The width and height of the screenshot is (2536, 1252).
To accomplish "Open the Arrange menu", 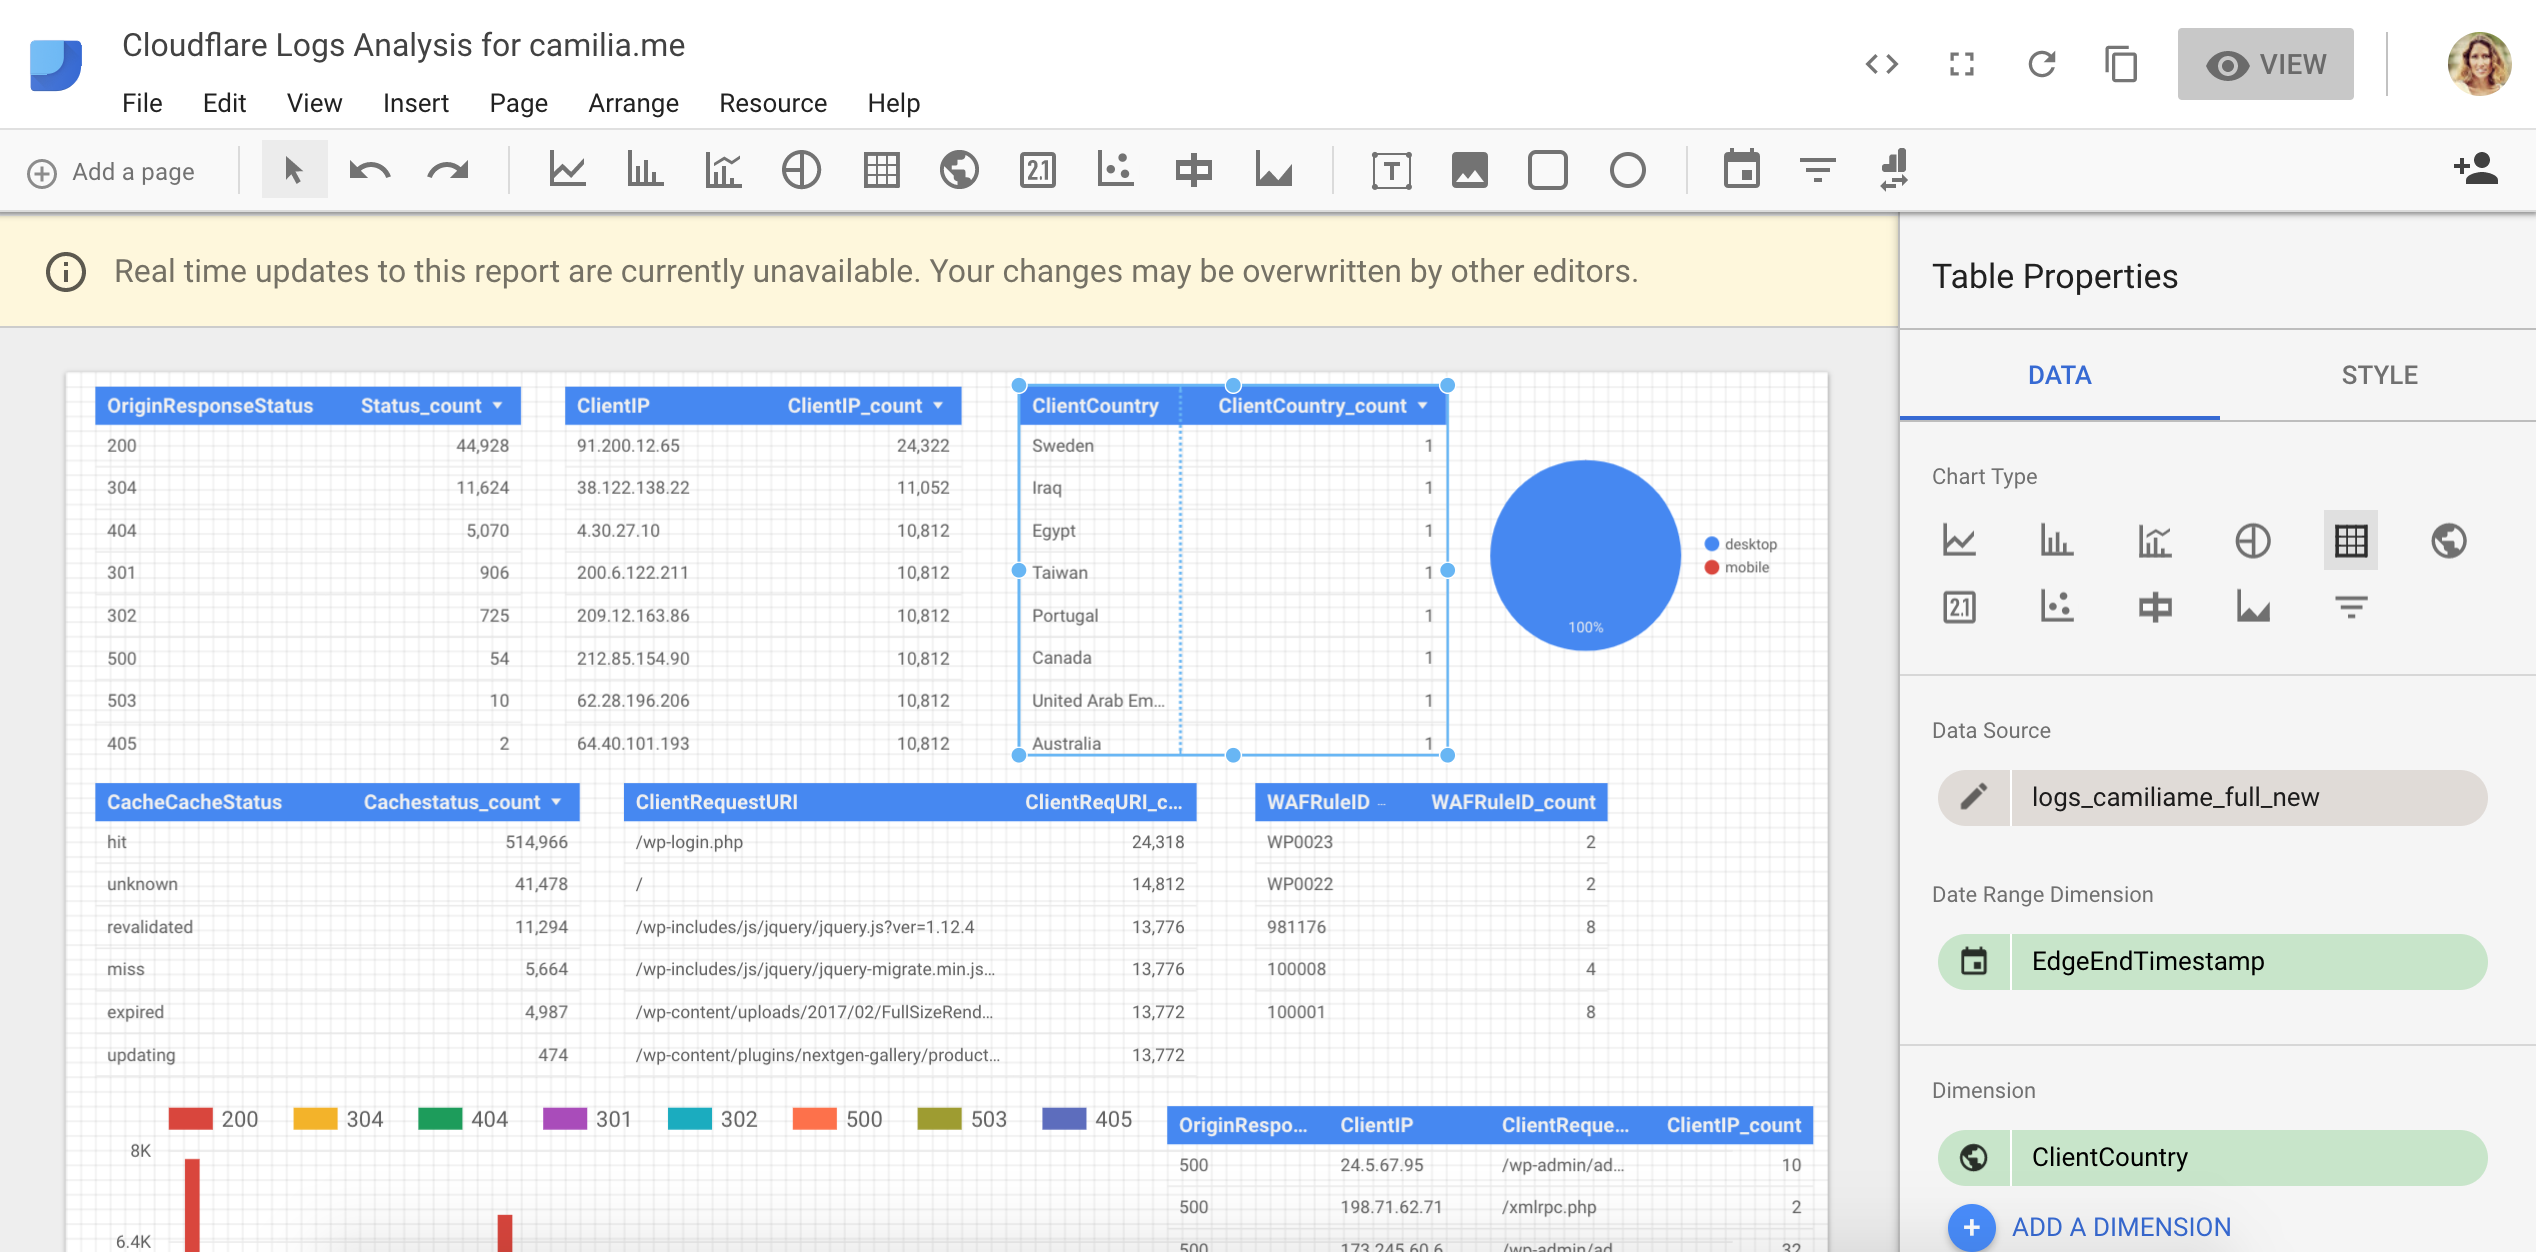I will [633, 103].
